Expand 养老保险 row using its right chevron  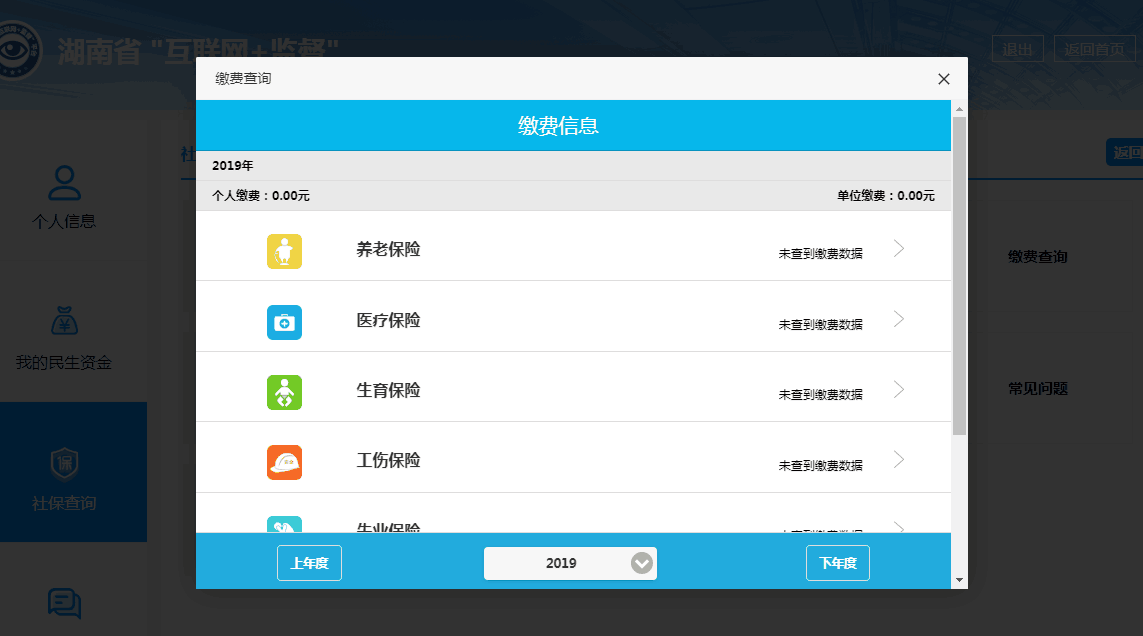(898, 249)
